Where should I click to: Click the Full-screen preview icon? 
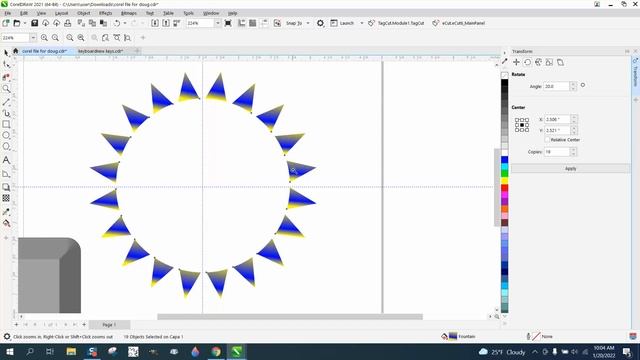coord(228,23)
